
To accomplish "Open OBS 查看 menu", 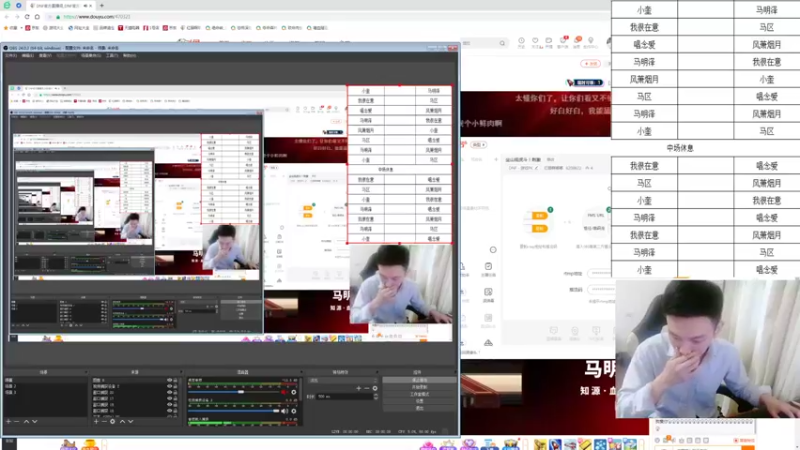I will click(x=45, y=55).
